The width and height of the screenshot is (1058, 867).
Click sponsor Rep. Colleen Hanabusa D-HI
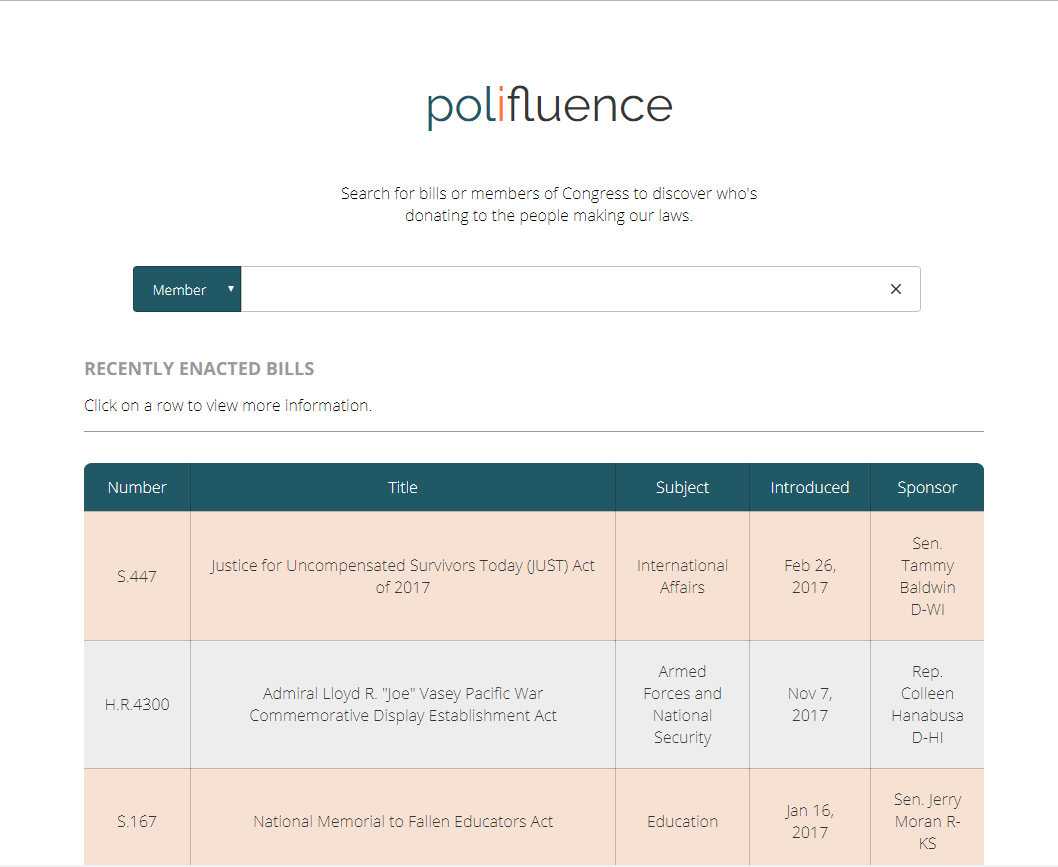click(x=927, y=704)
